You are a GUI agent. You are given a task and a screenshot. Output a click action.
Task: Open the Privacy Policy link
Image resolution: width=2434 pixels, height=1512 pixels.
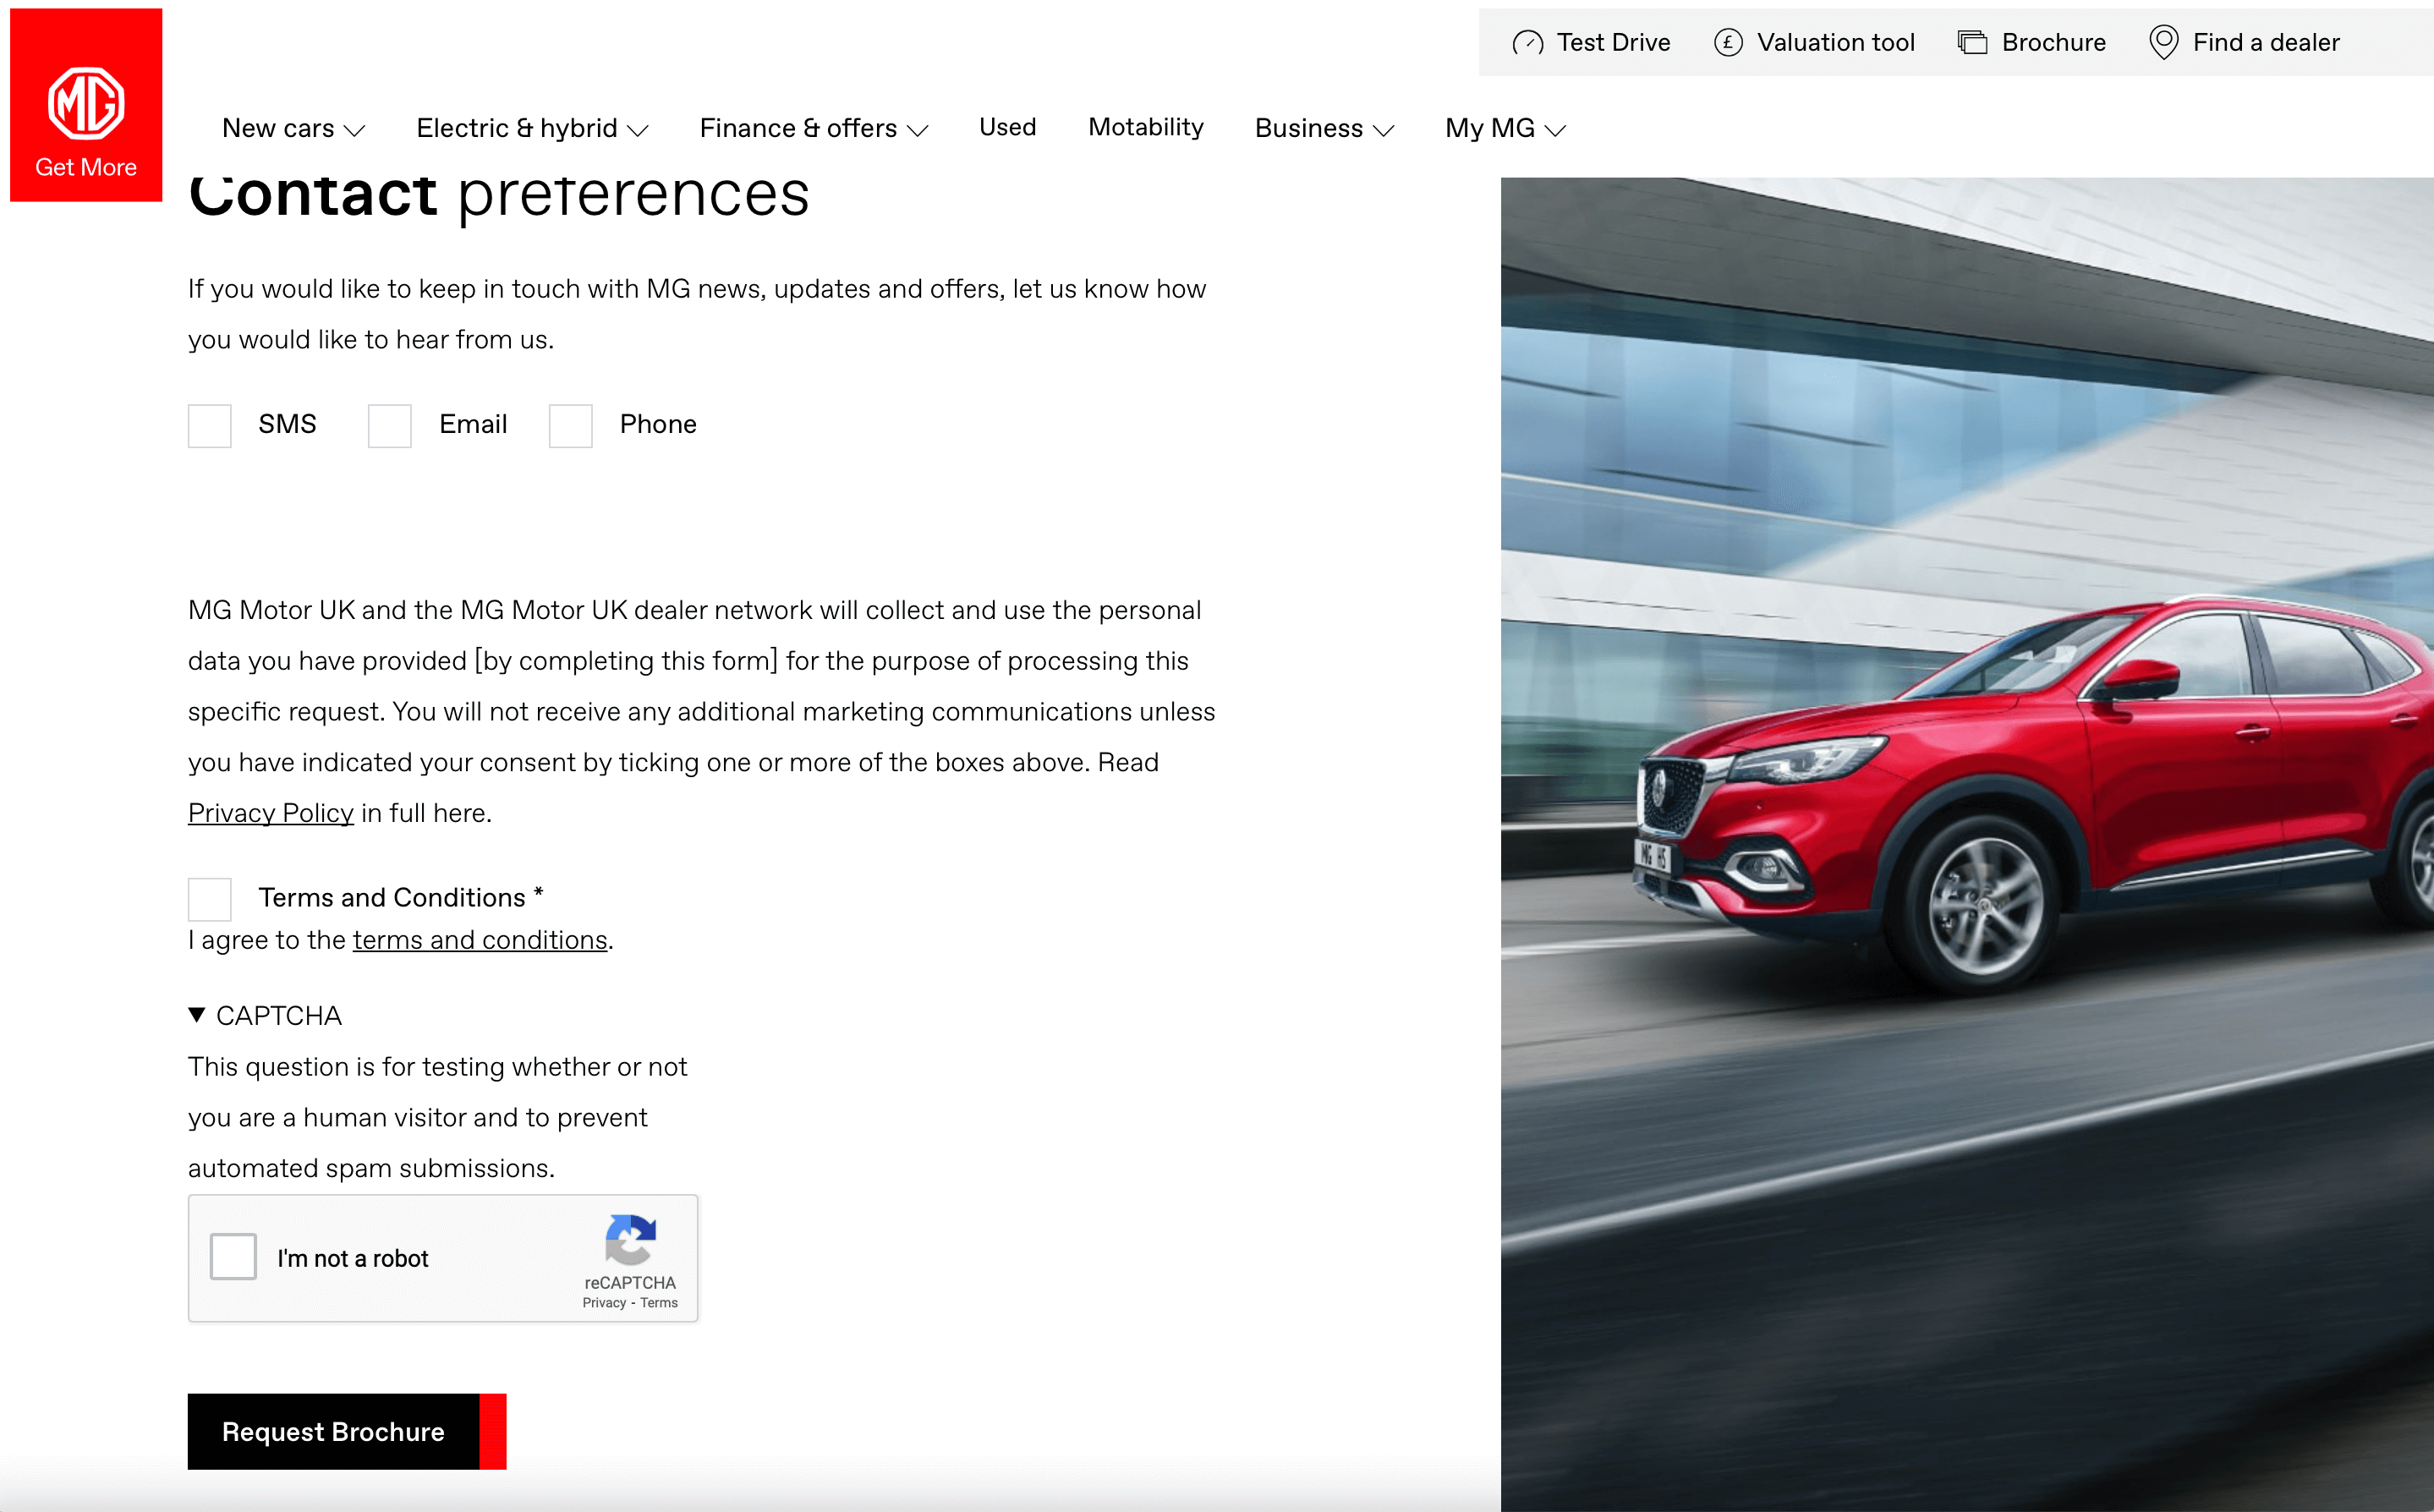[x=271, y=814]
